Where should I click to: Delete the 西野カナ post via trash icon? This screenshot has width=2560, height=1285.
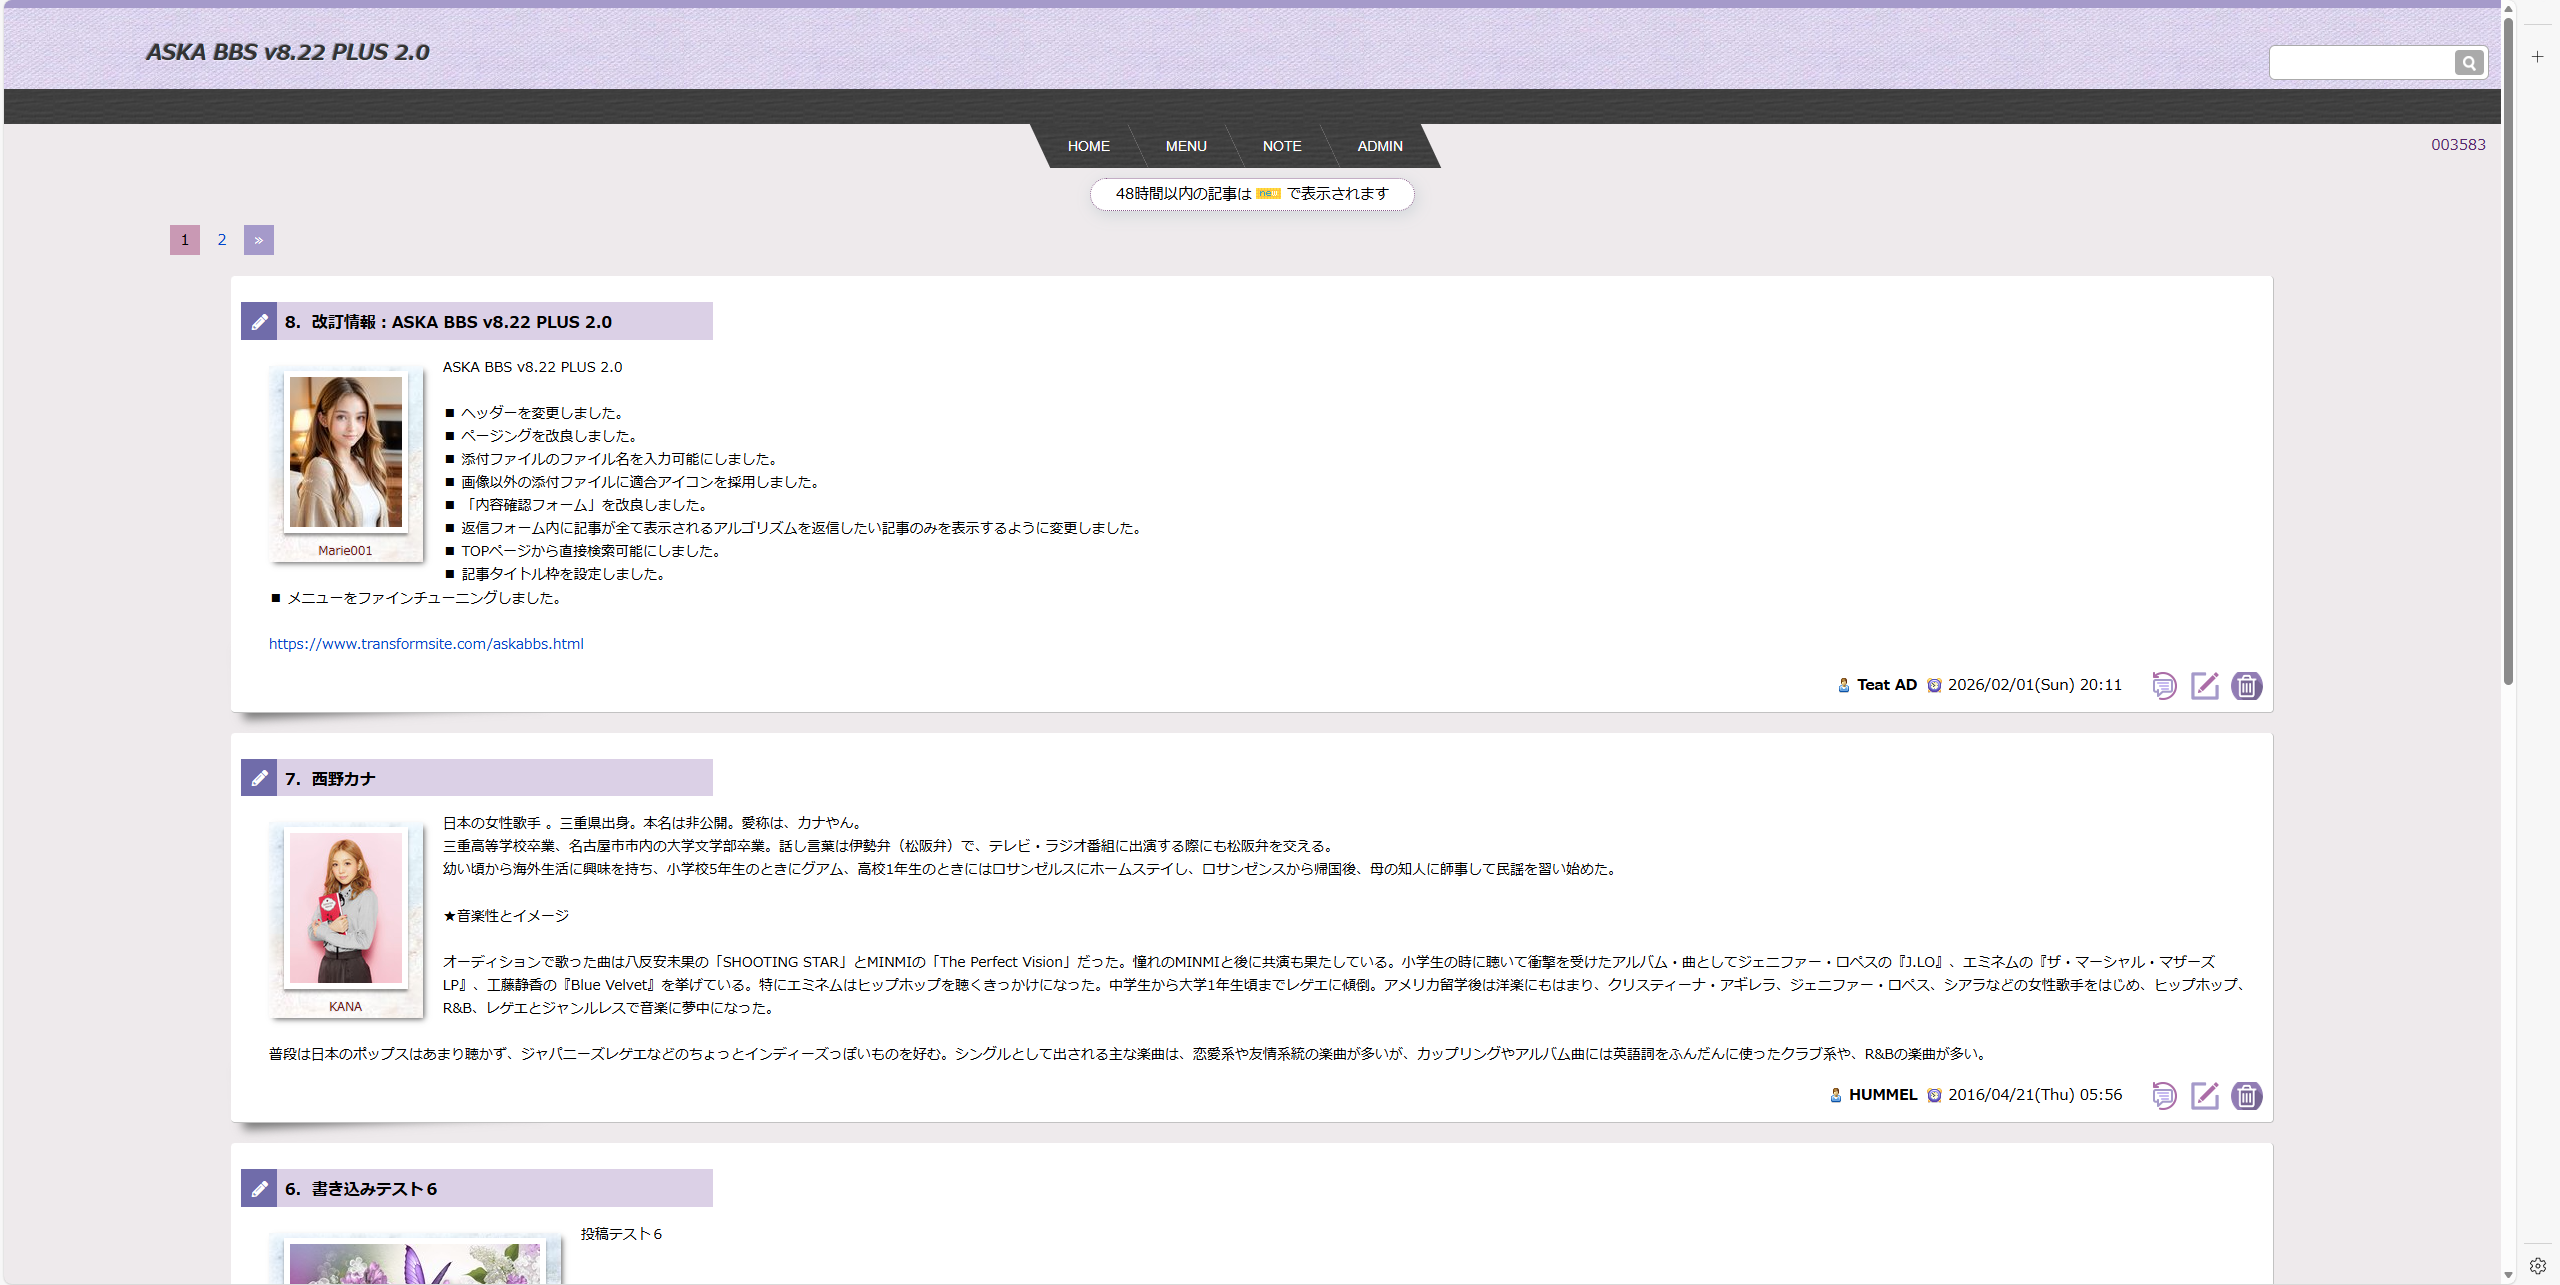2246,1096
